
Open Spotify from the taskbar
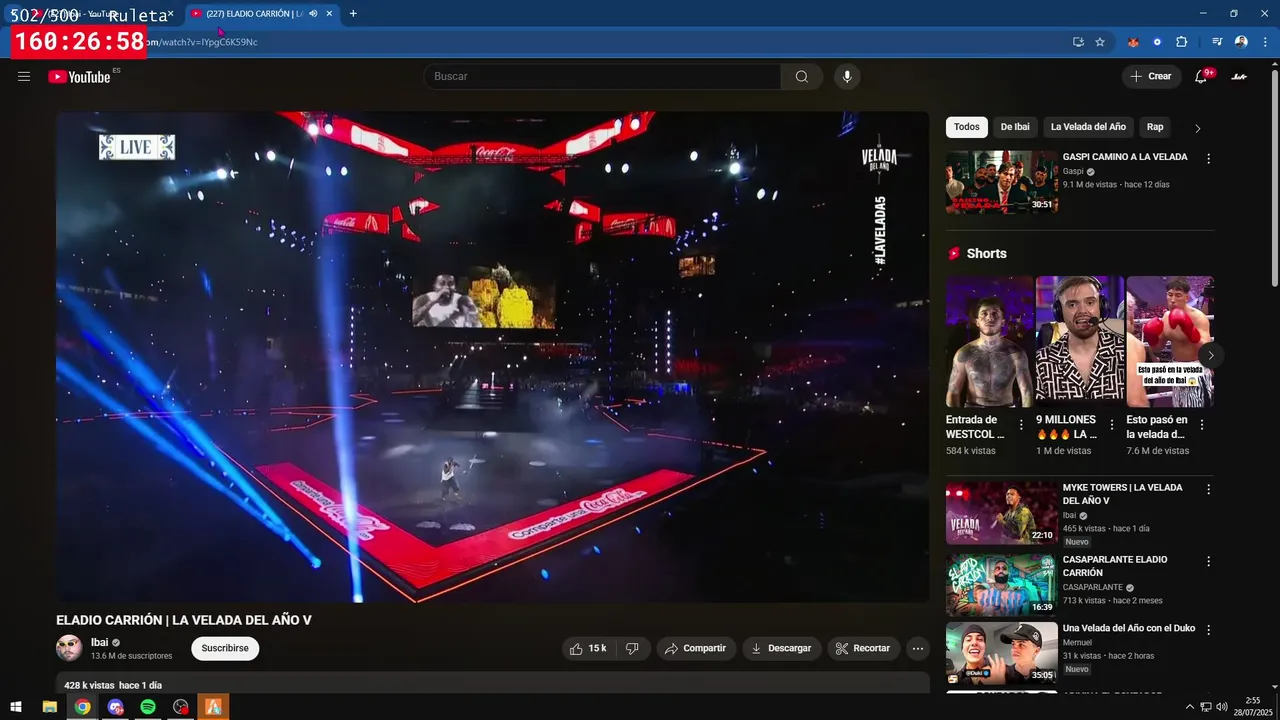point(148,707)
